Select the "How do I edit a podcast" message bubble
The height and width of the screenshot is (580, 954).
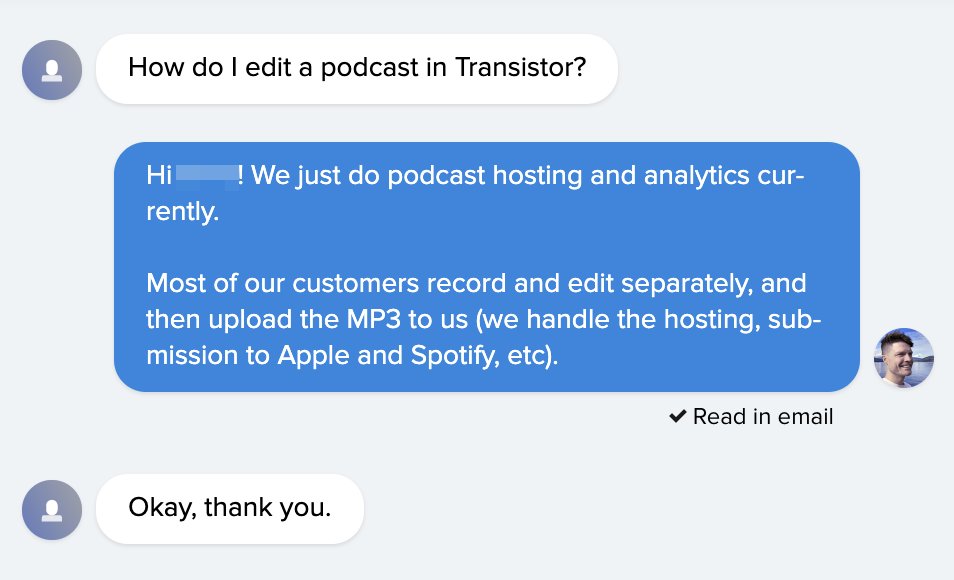(x=356, y=69)
